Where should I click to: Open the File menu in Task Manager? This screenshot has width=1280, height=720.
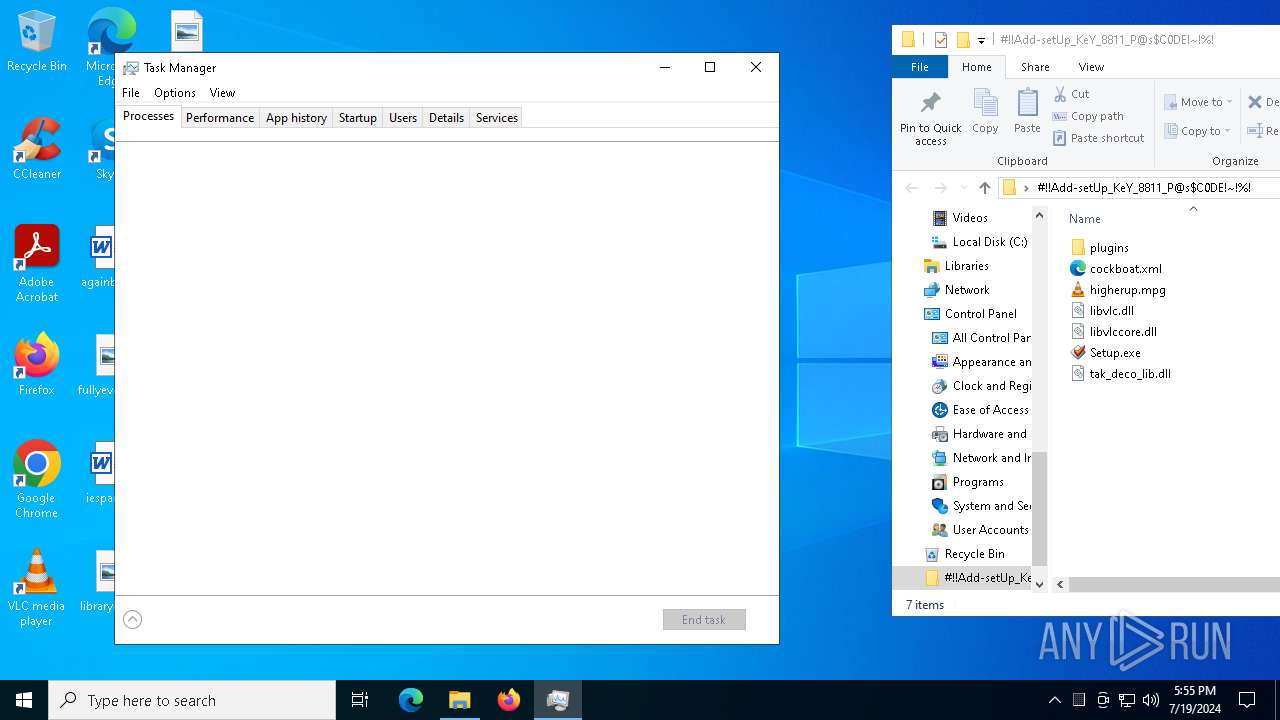(x=131, y=93)
